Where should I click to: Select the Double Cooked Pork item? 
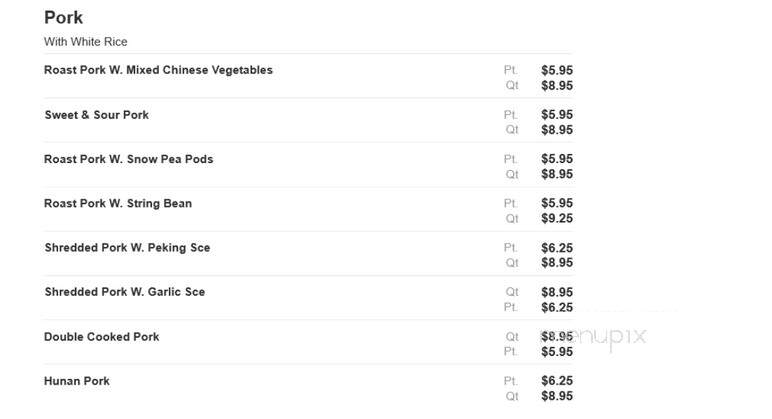tap(101, 337)
